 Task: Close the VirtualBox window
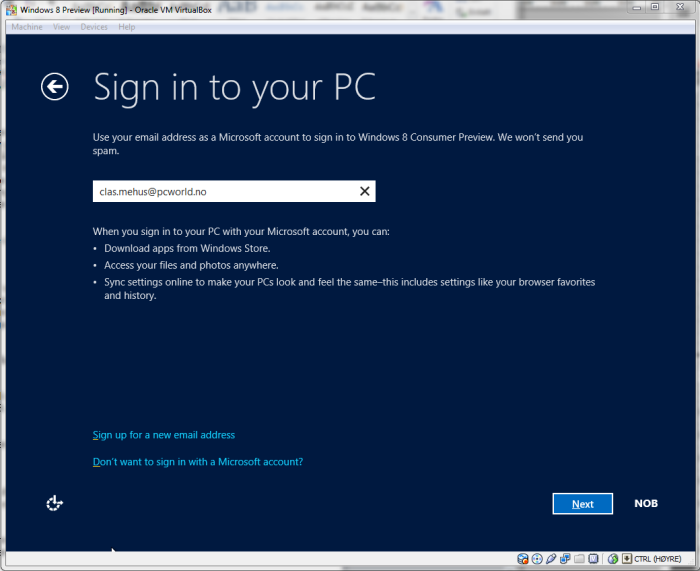pyautogui.click(x=680, y=7)
